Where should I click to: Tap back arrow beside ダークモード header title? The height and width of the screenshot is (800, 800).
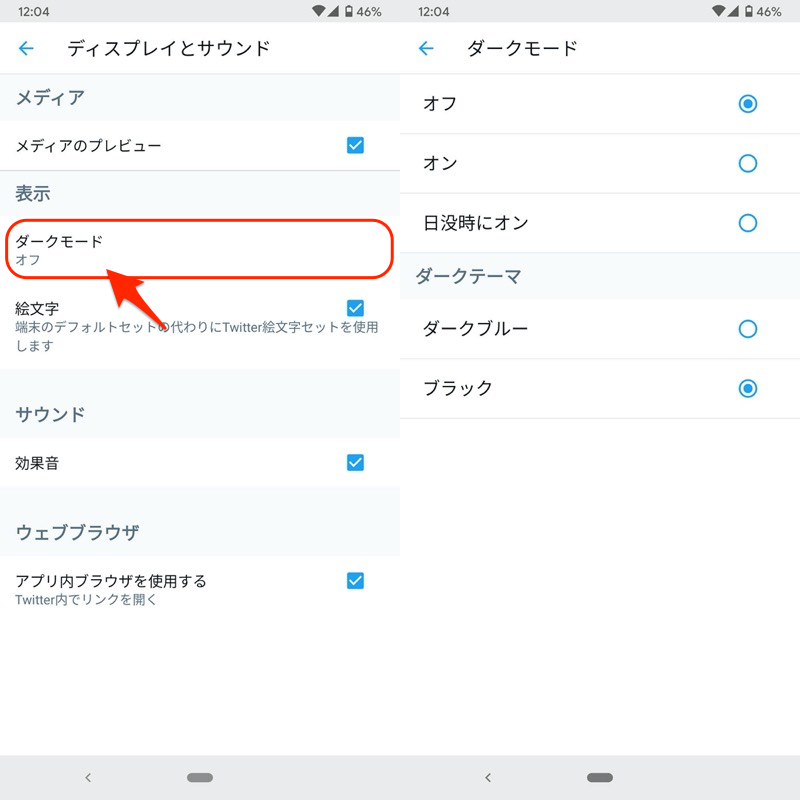[x=426, y=48]
